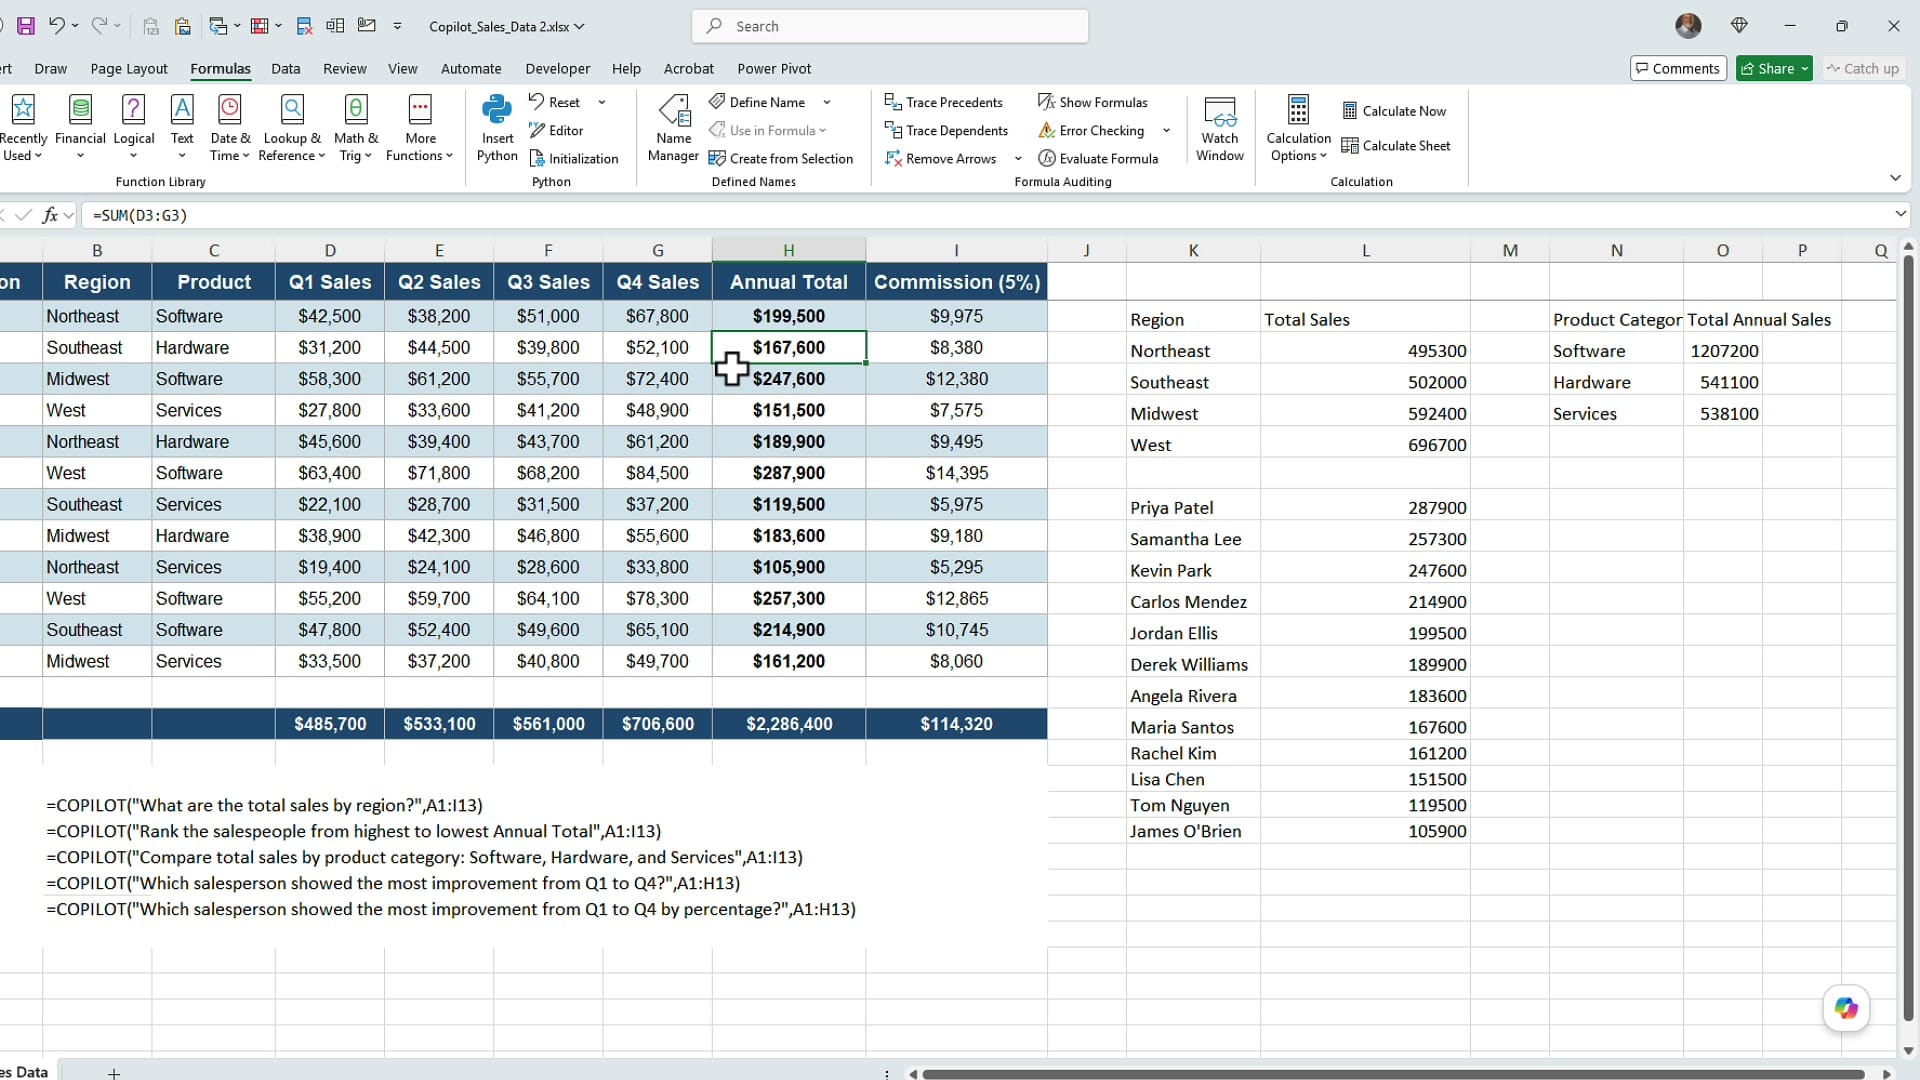Viewport: 1920px width, 1080px height.
Task: Select Priya Patel cell
Action: click(1193, 507)
